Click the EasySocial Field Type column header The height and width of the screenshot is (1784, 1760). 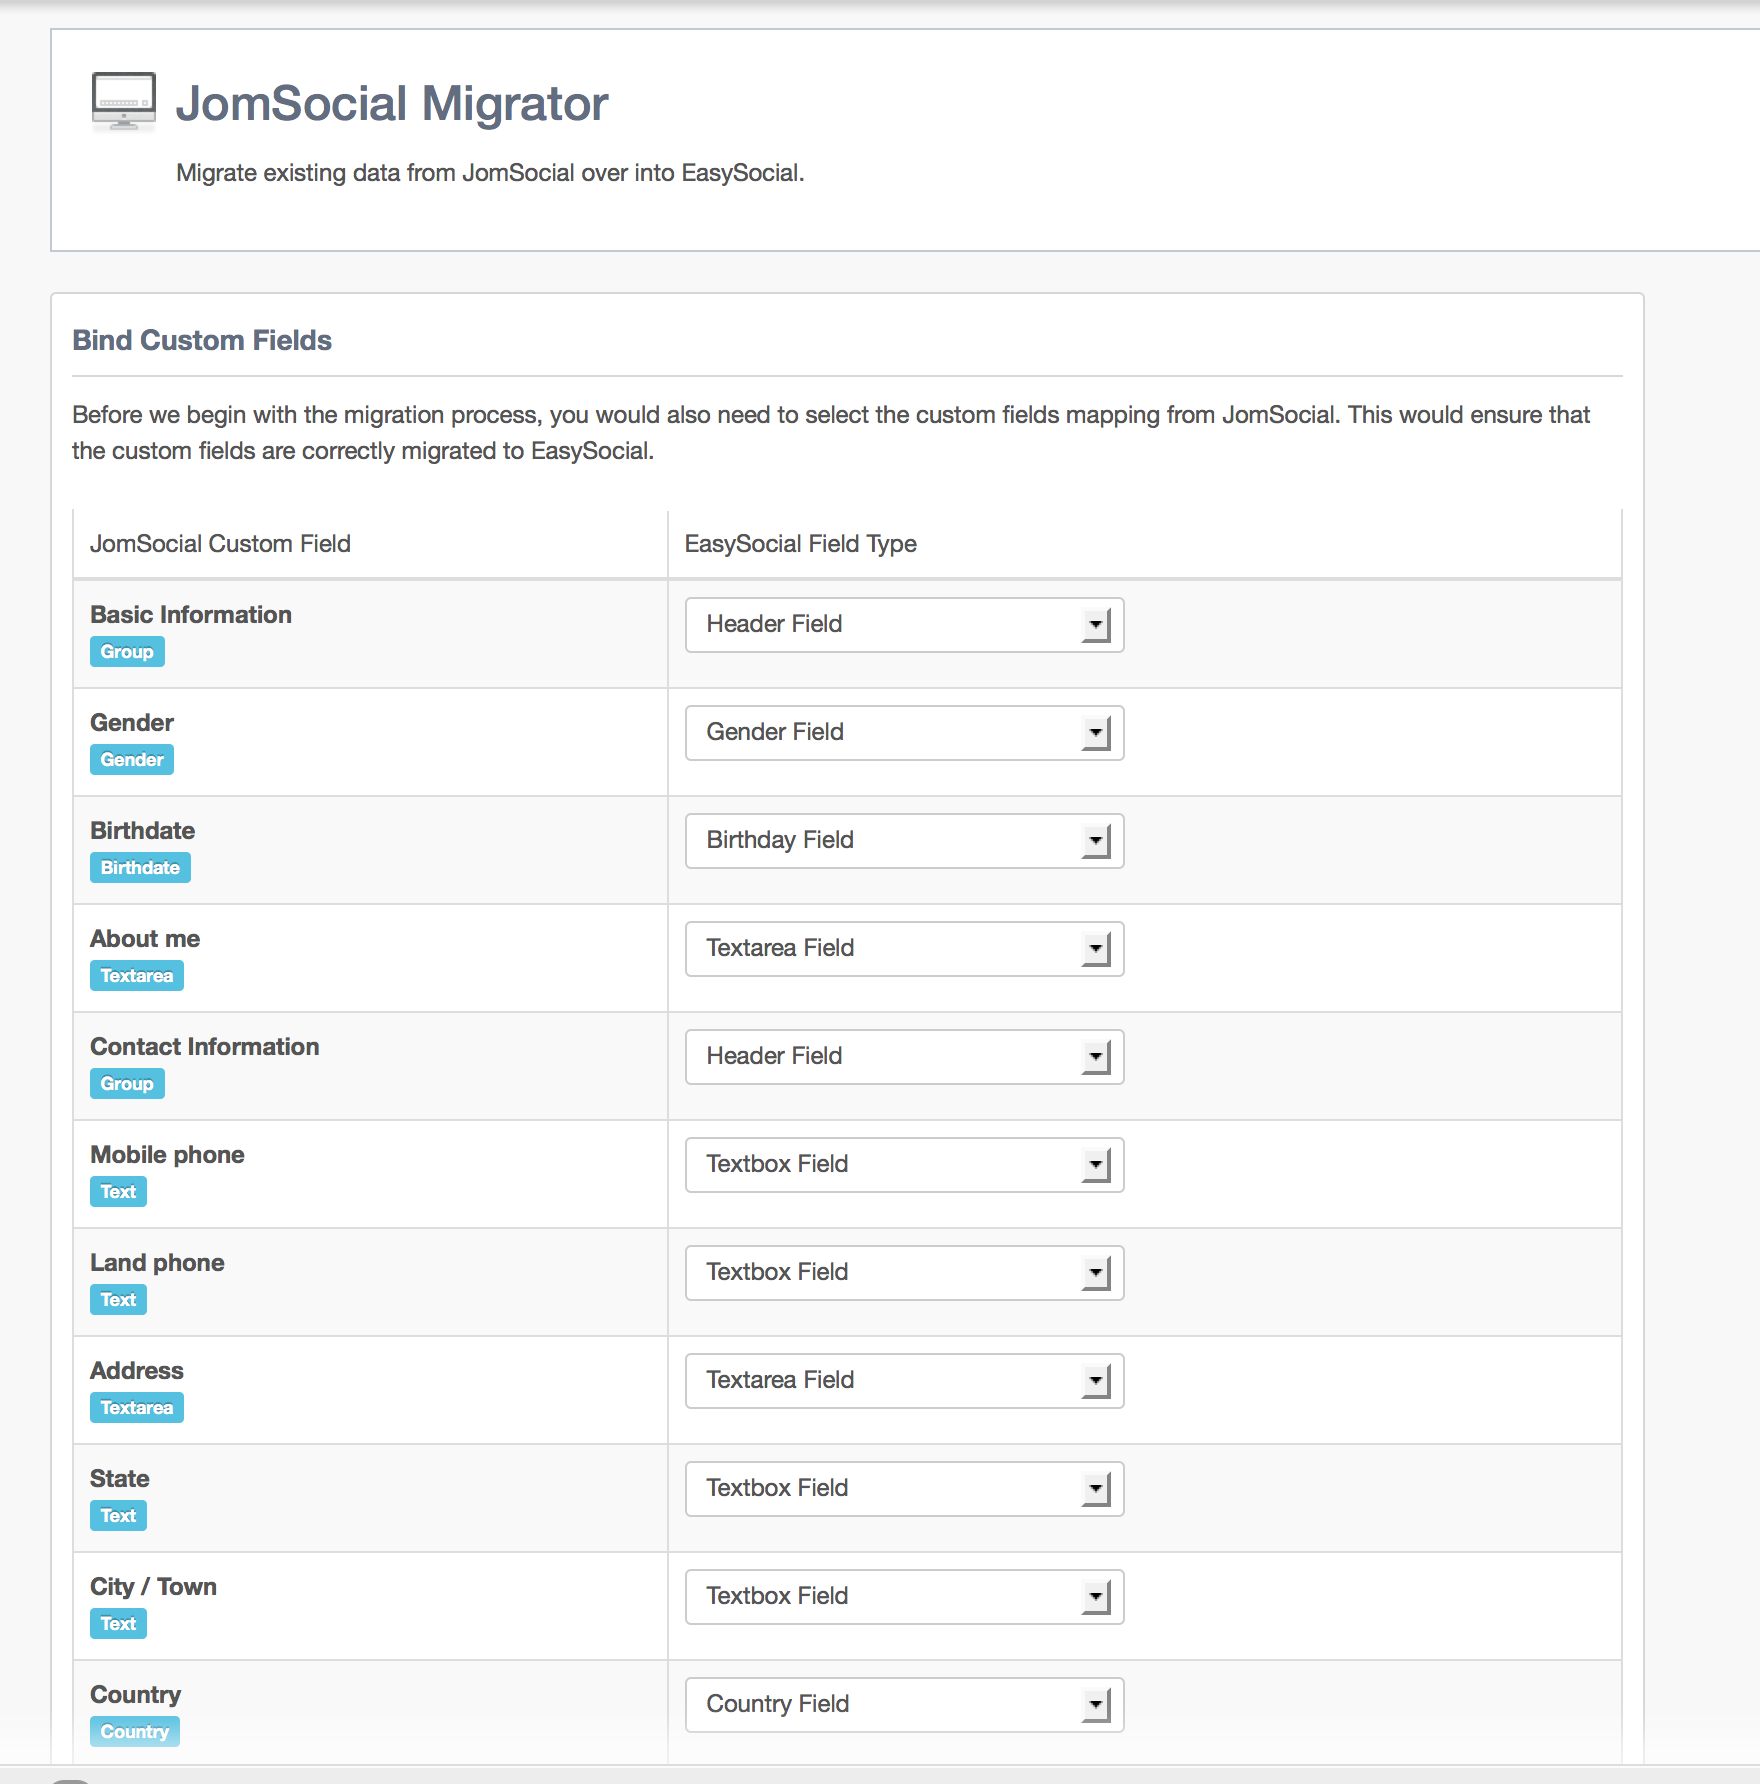800,544
